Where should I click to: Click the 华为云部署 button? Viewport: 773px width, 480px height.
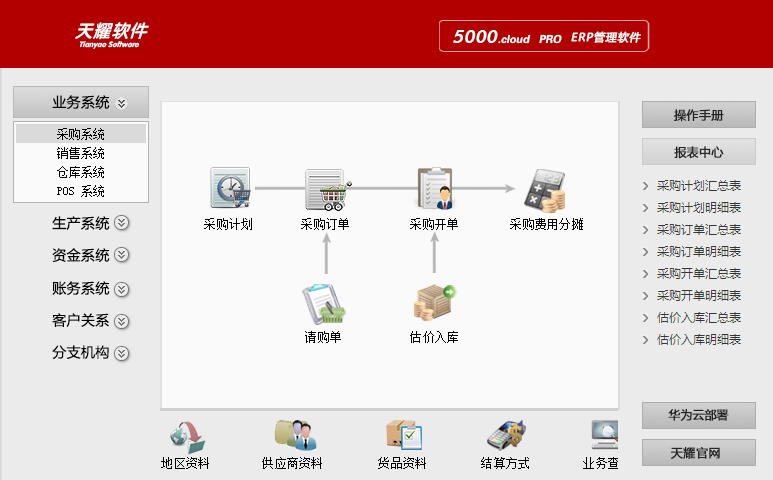pyautogui.click(x=698, y=415)
